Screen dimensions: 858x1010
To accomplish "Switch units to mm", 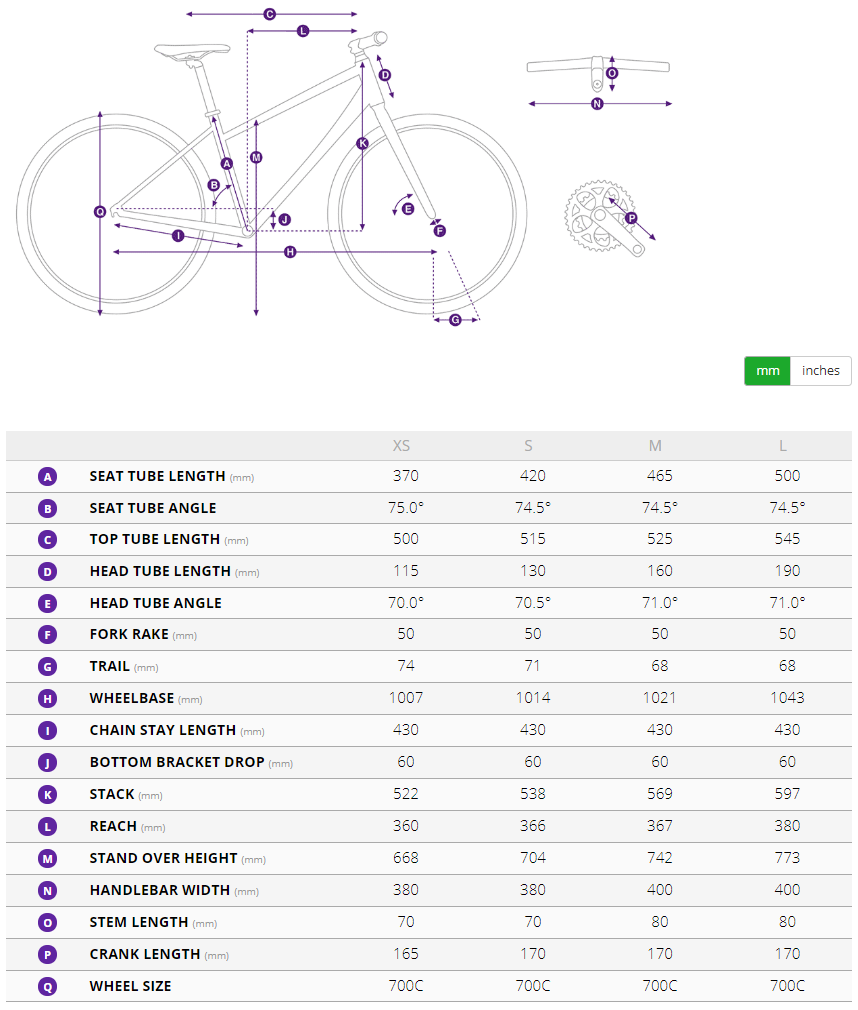I will [767, 371].
